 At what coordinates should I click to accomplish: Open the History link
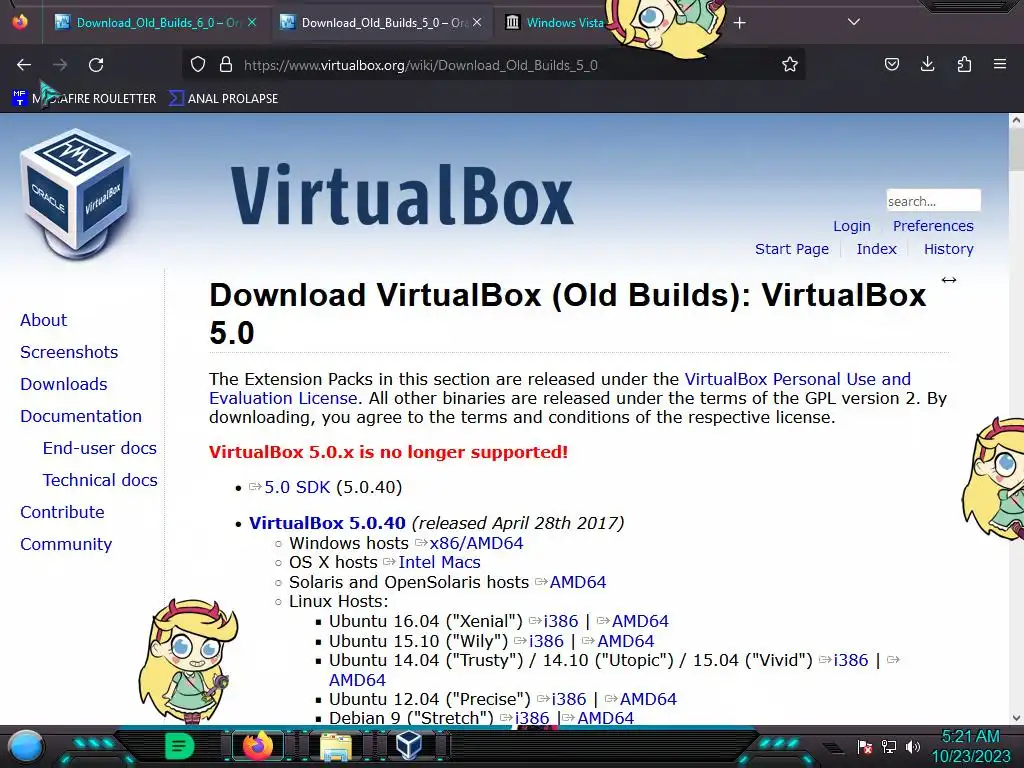coord(948,249)
